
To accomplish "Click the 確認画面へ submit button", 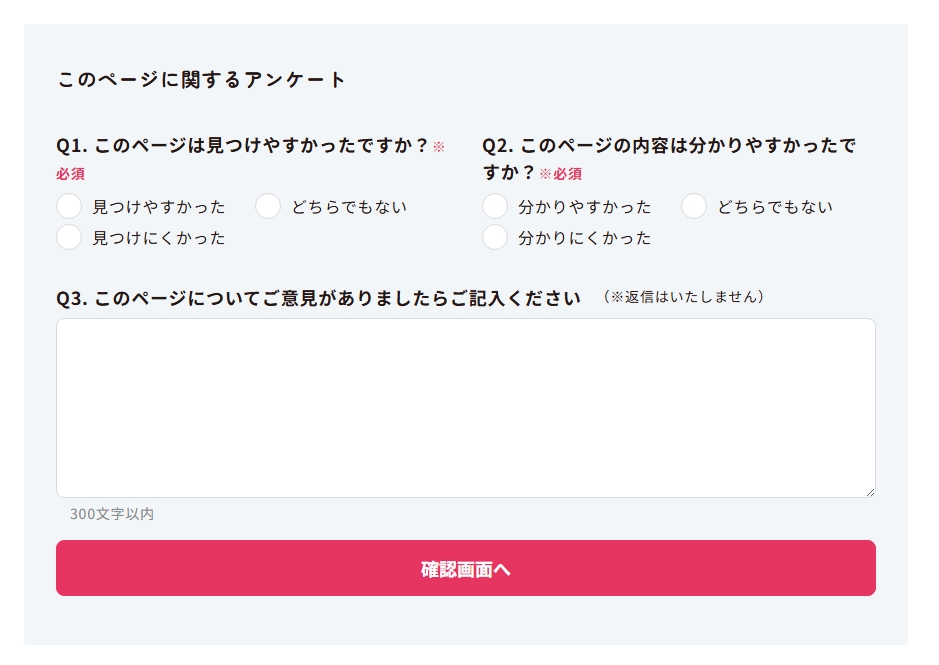I will pyautogui.click(x=466, y=567).
